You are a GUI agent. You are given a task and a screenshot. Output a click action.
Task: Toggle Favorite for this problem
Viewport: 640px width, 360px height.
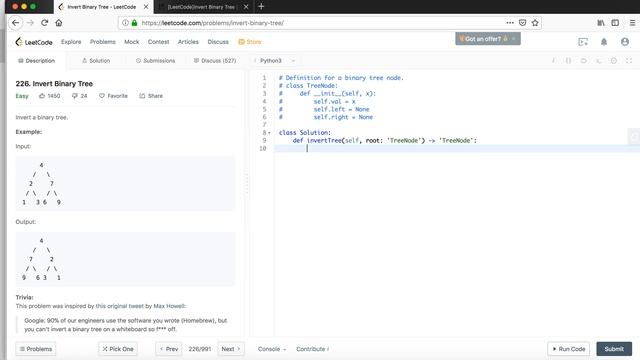pos(113,96)
